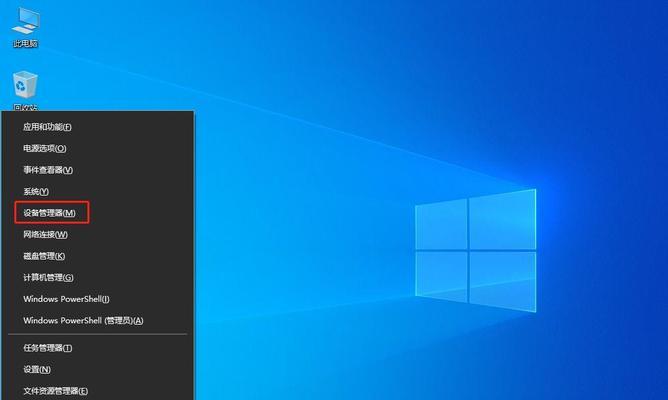The width and height of the screenshot is (668, 400).
Task: Select the 回收站 Recycle Bin icon
Action: pyautogui.click(x=25, y=90)
